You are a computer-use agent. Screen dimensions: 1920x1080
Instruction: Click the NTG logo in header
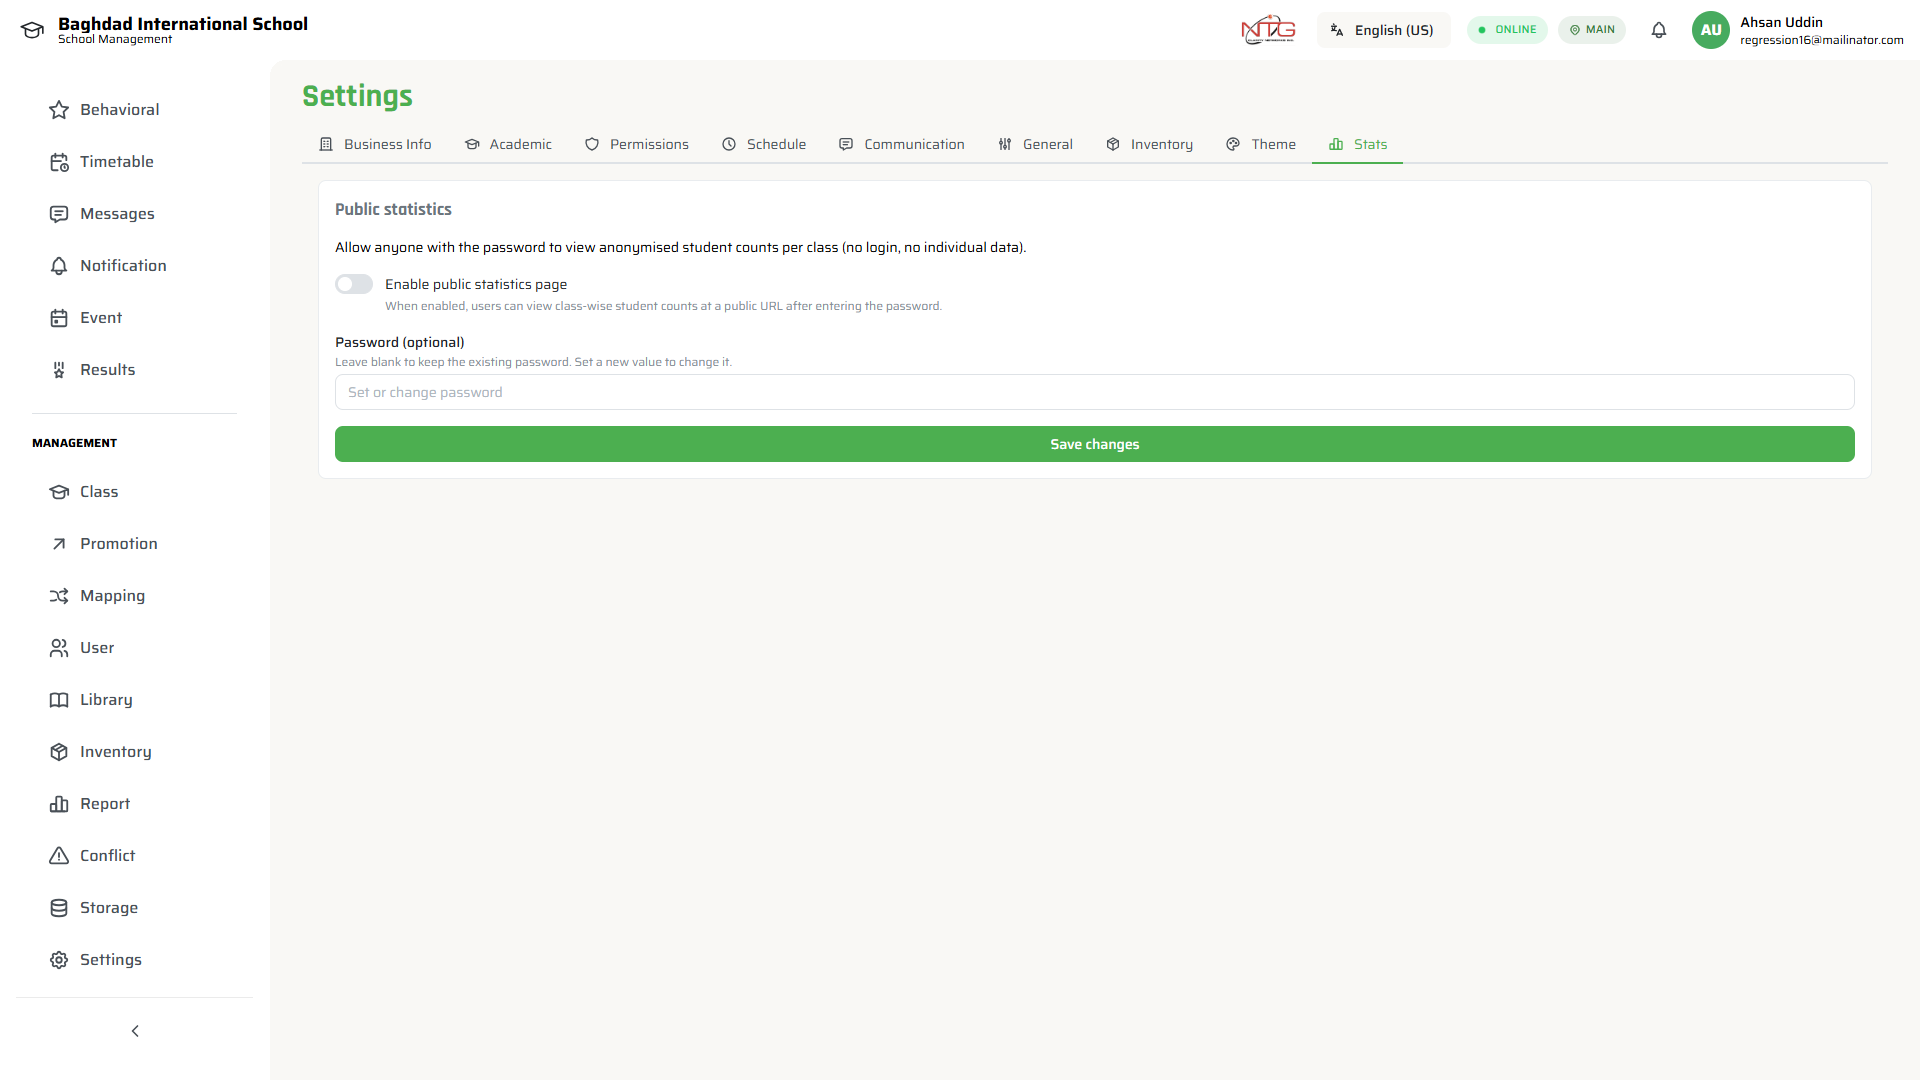point(1268,30)
